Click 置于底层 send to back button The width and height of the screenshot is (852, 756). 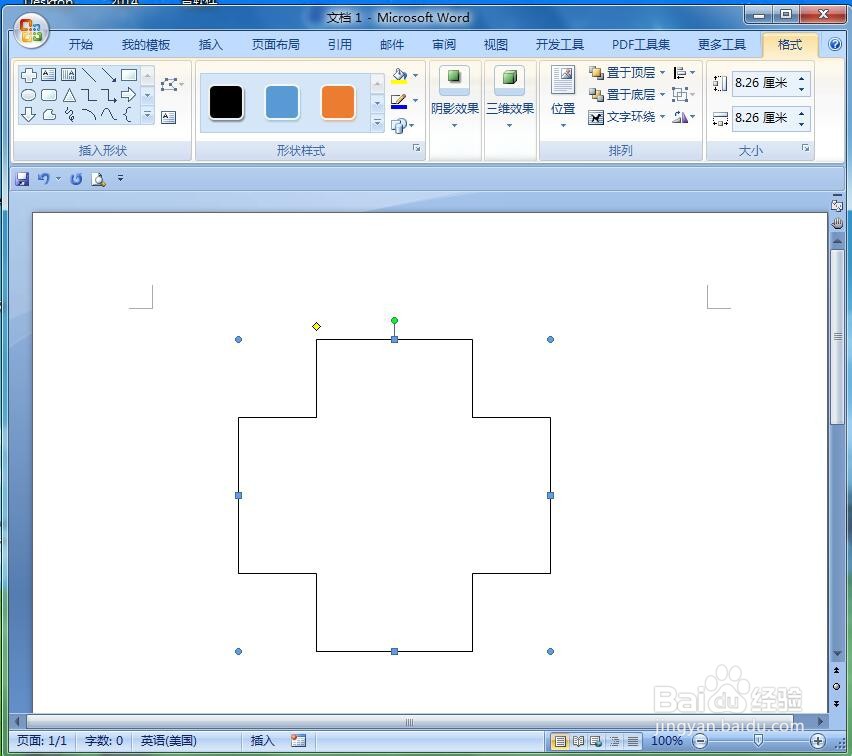click(622, 95)
